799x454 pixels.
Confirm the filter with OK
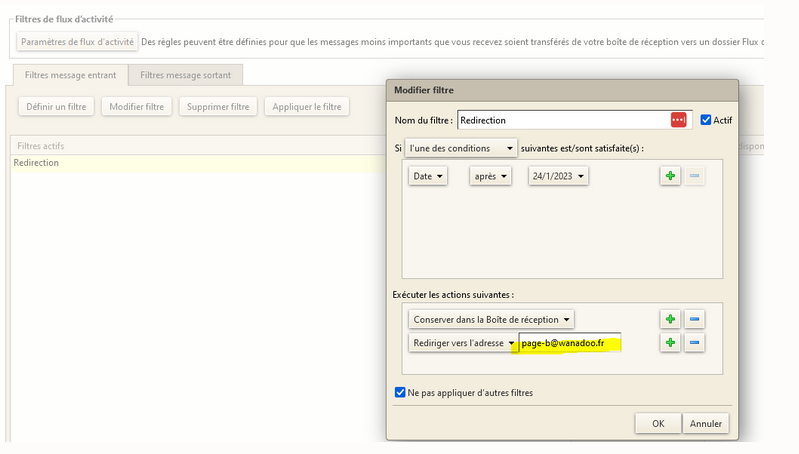pyautogui.click(x=658, y=423)
